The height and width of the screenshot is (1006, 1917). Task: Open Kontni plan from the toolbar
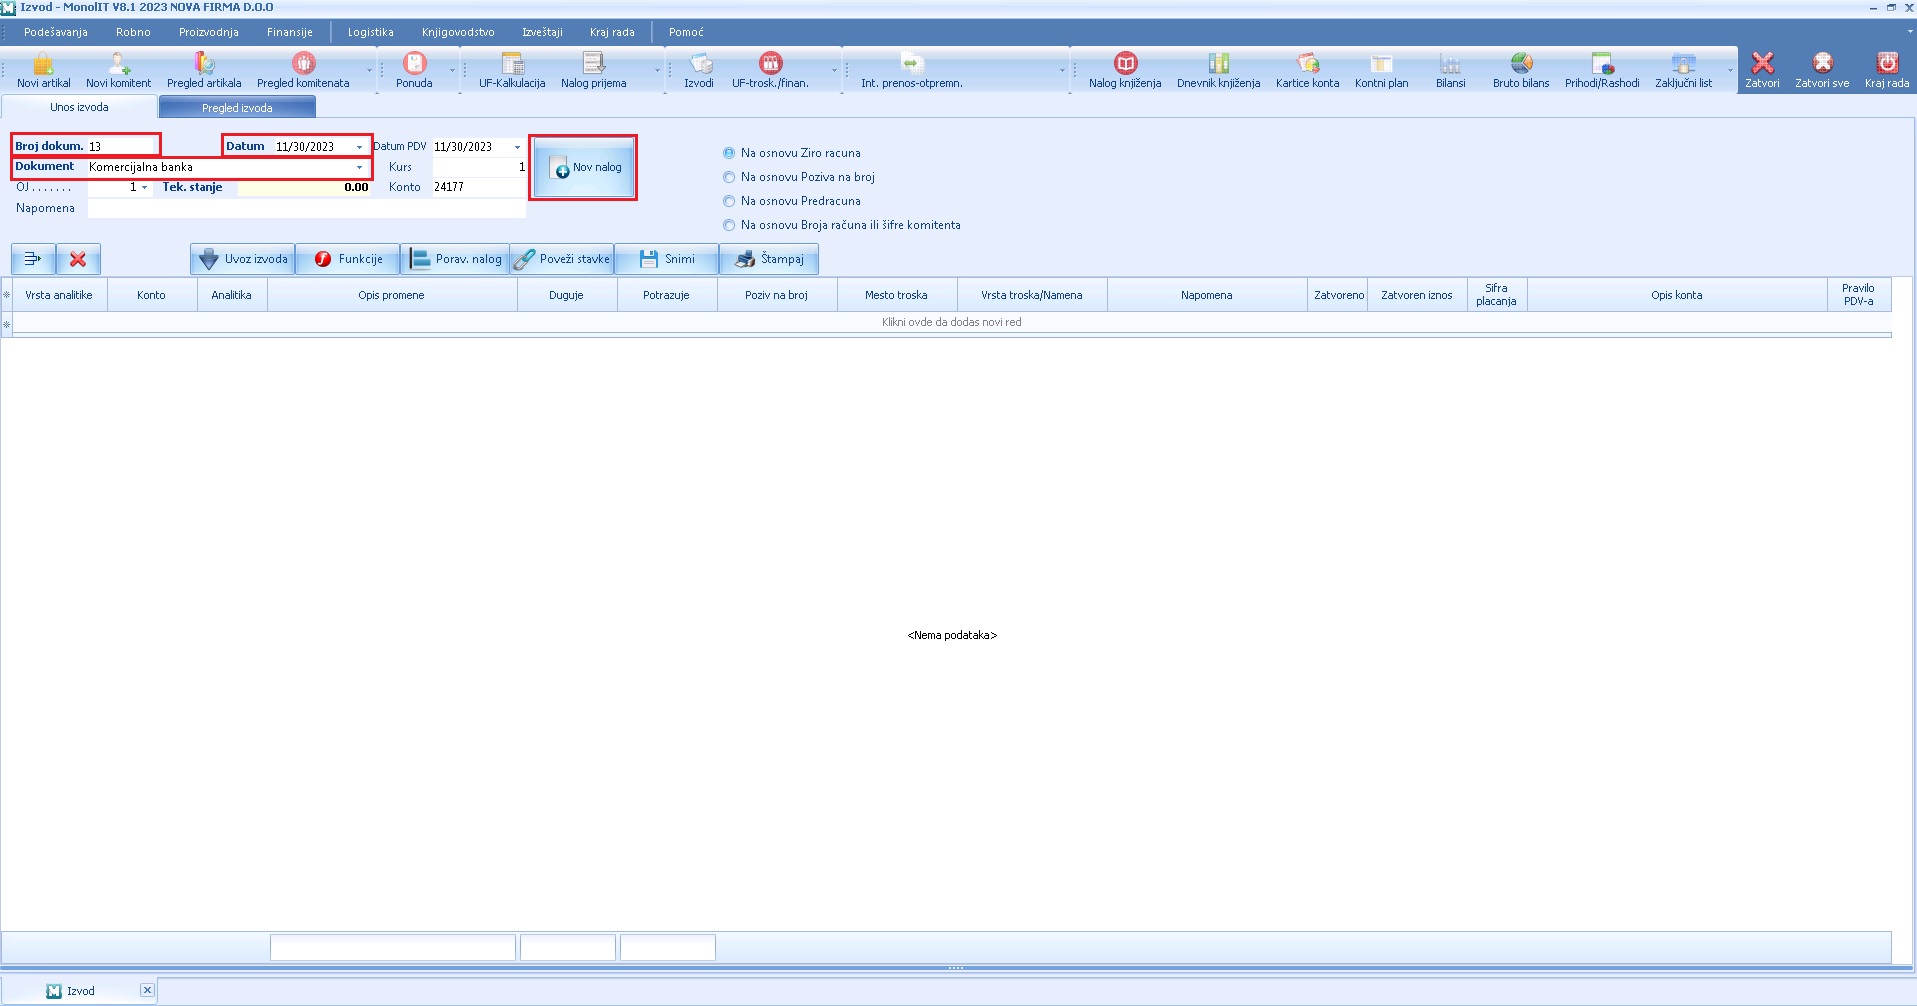[x=1381, y=70]
